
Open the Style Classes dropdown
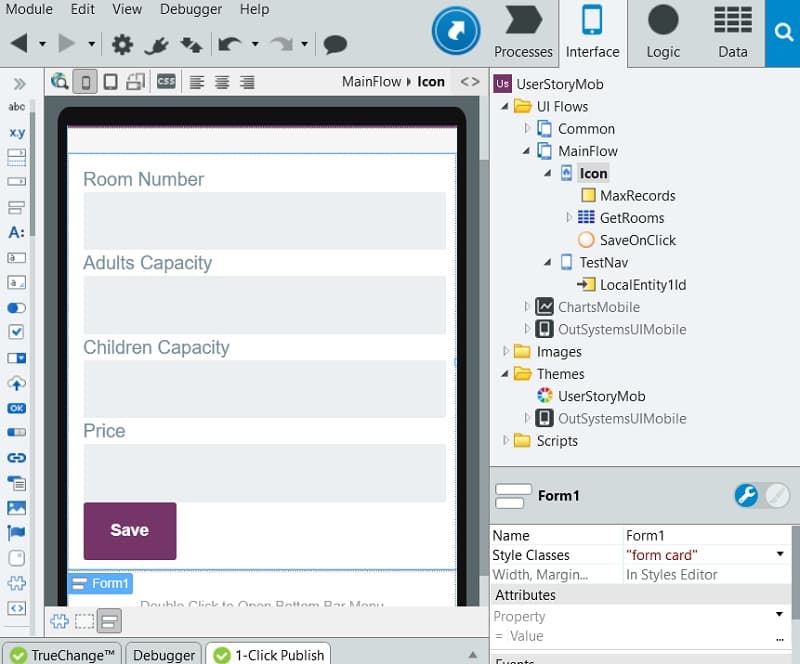[x=779, y=554]
